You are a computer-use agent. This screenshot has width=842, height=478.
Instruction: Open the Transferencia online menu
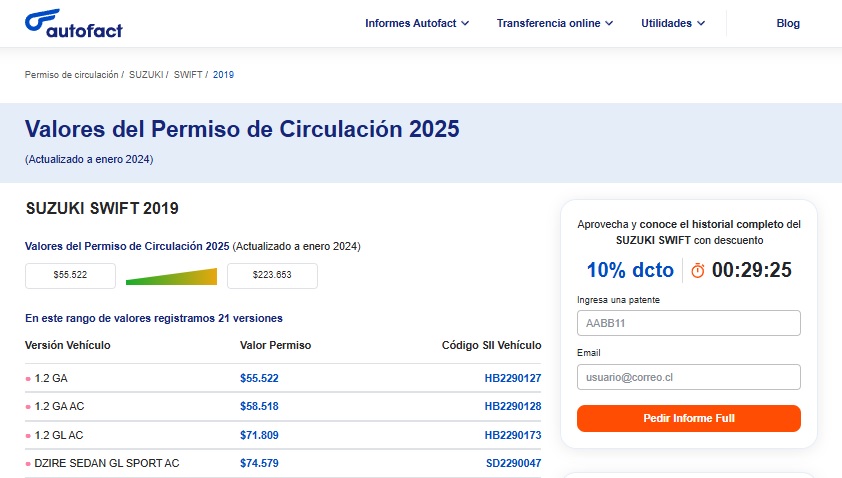(x=555, y=24)
